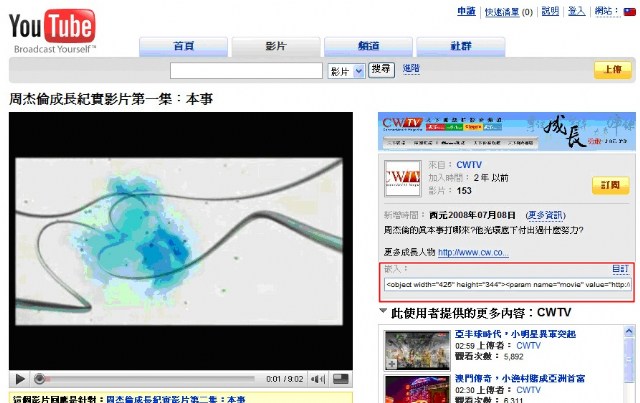Viewport: 640px width, 403px height.
Task: Open the http://www.cw.co... link
Action: point(473,253)
